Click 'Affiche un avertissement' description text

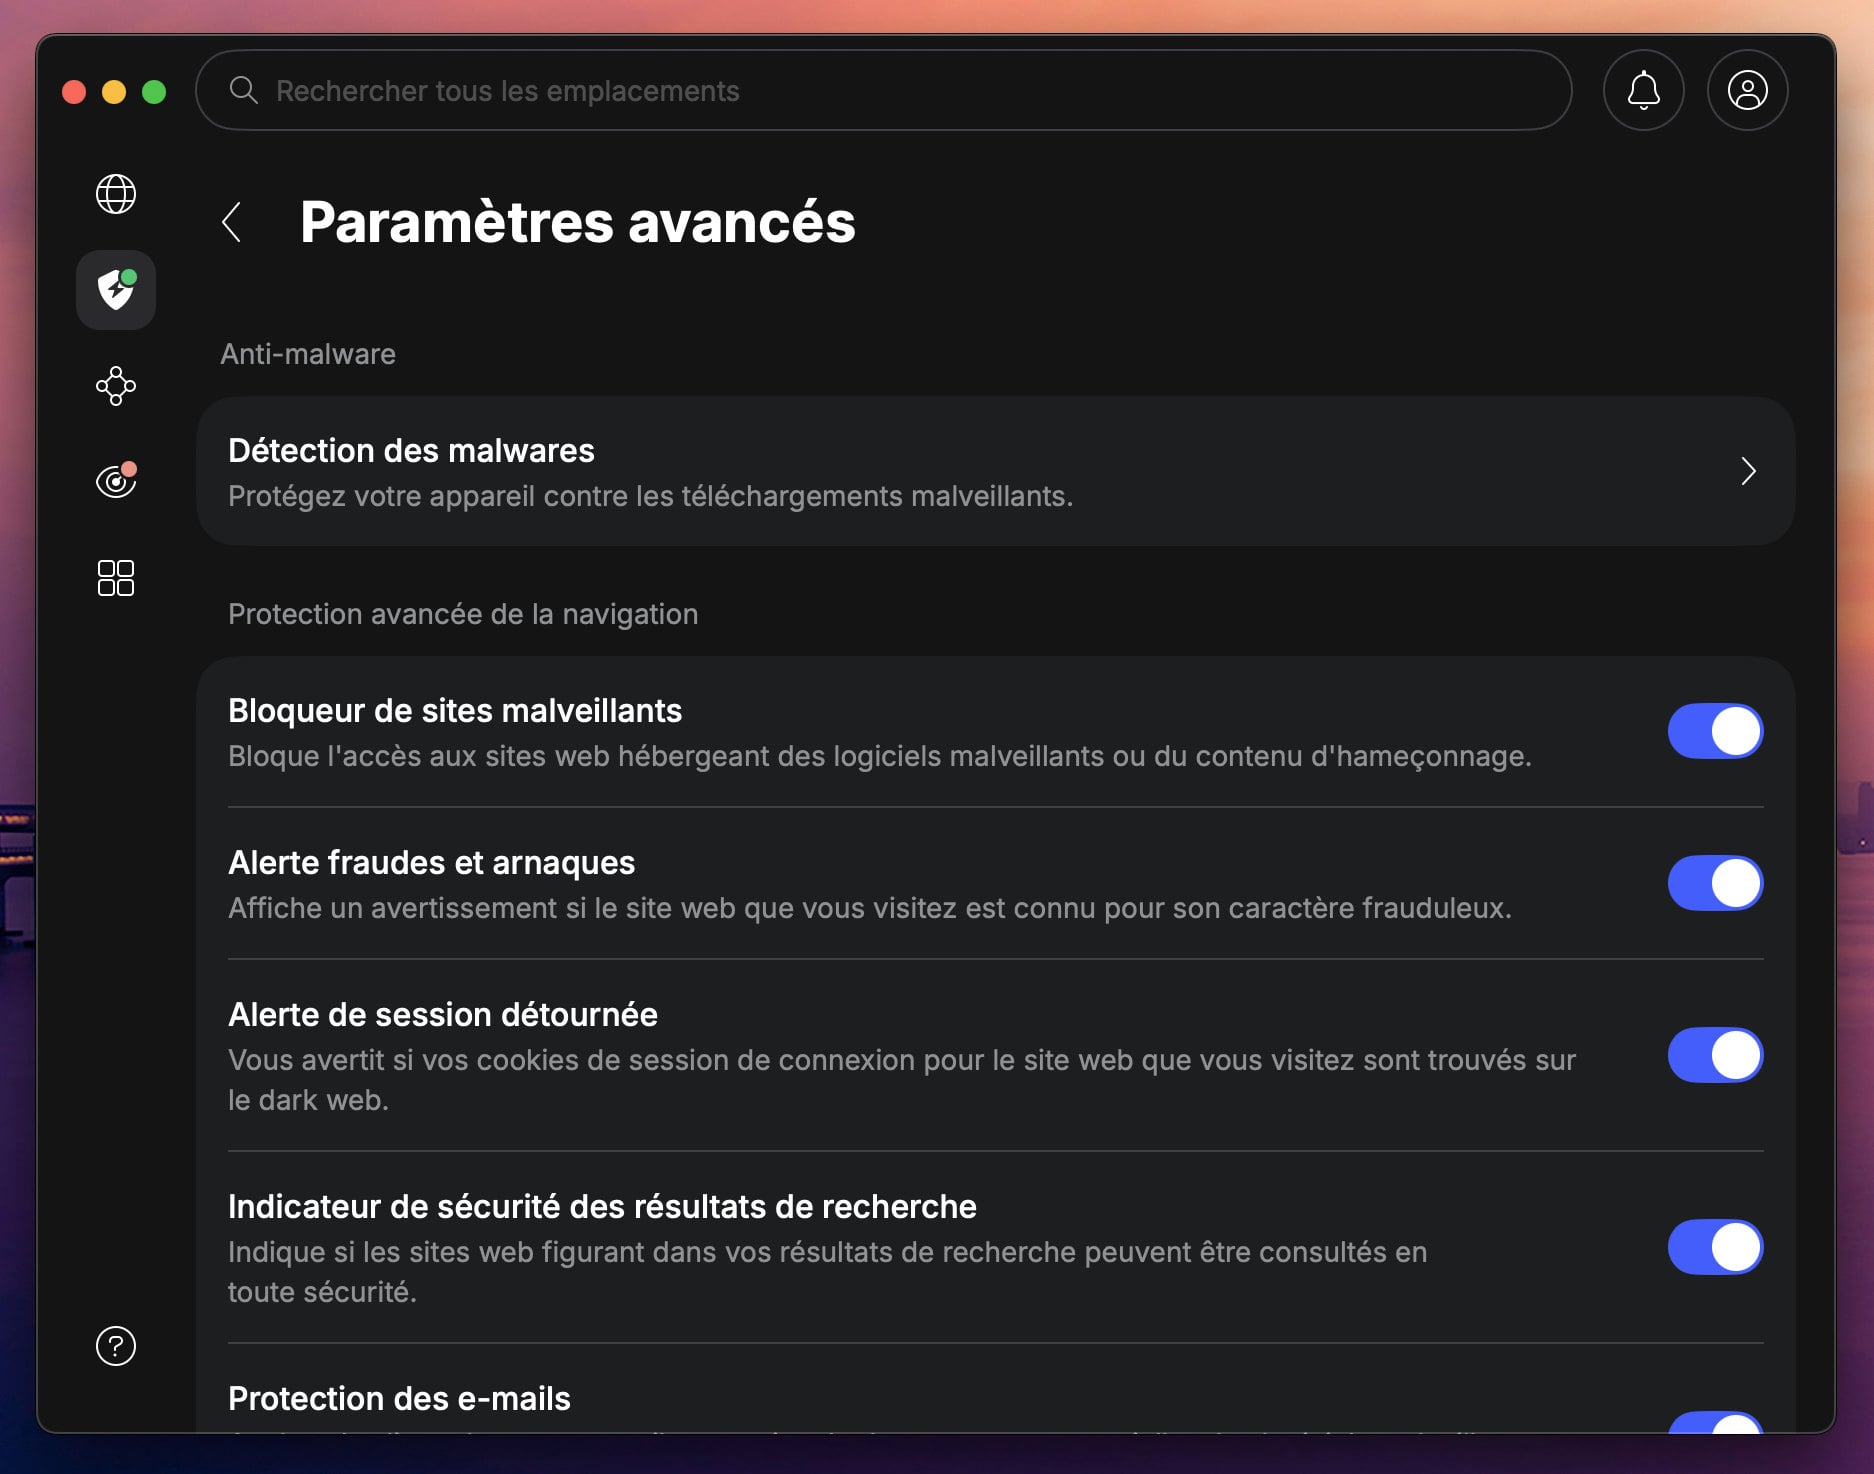point(870,908)
